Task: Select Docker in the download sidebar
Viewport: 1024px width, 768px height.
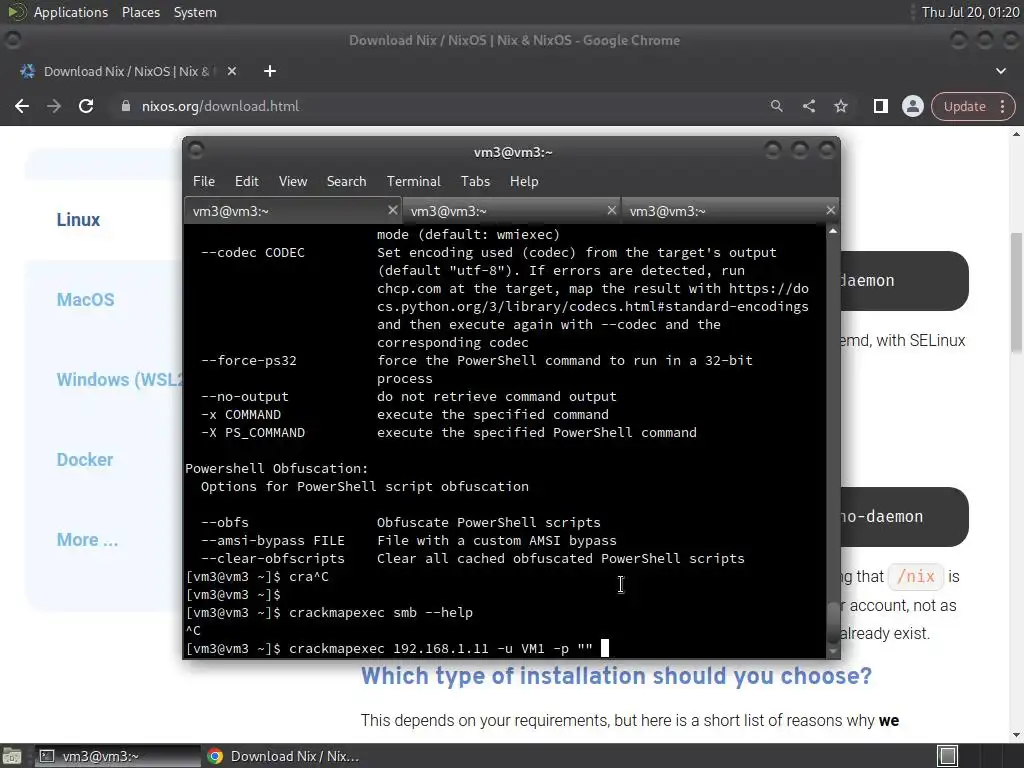Action: [x=85, y=460]
